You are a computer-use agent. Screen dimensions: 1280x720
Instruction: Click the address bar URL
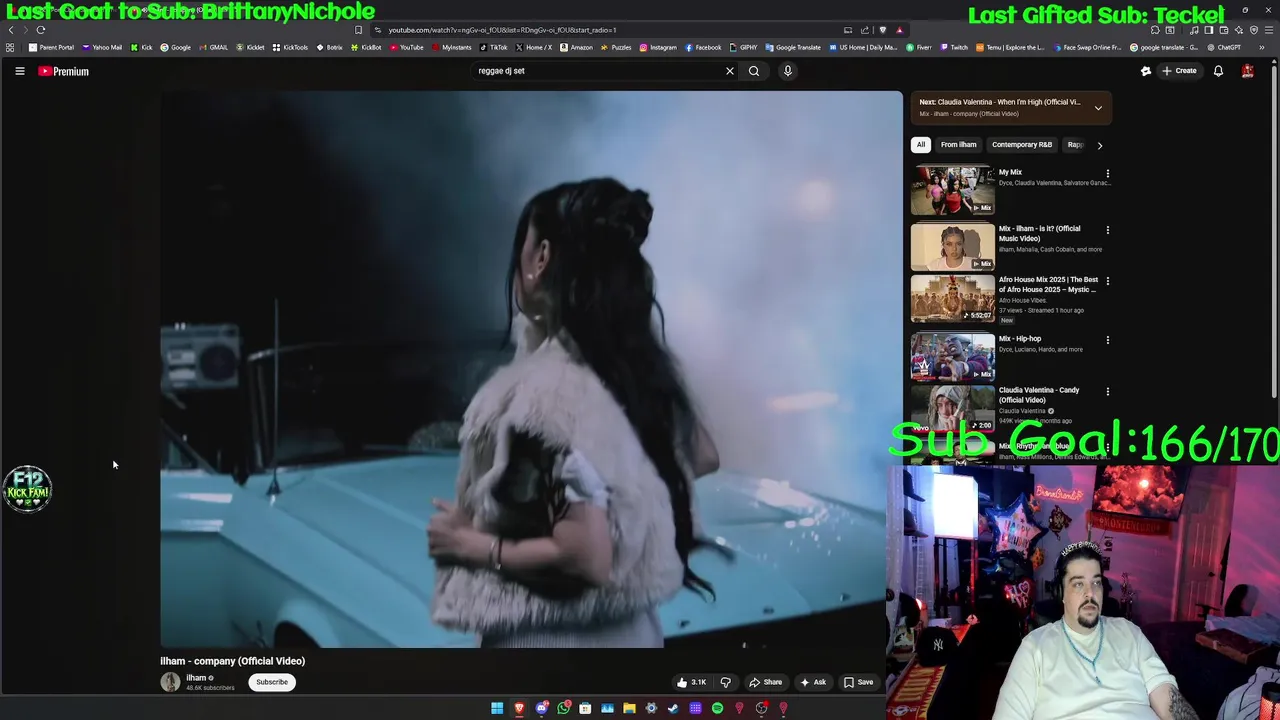pos(502,30)
